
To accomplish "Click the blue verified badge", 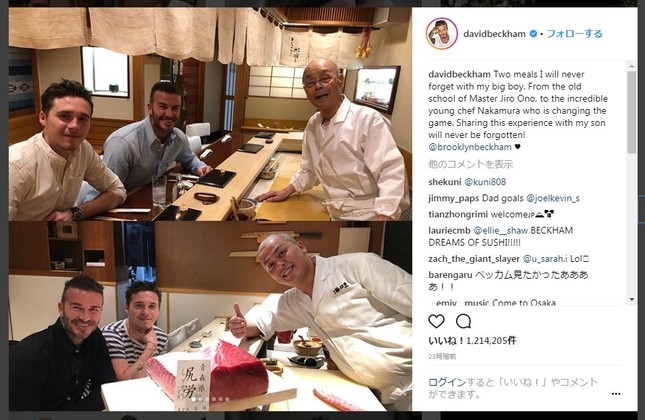I will coord(533,34).
